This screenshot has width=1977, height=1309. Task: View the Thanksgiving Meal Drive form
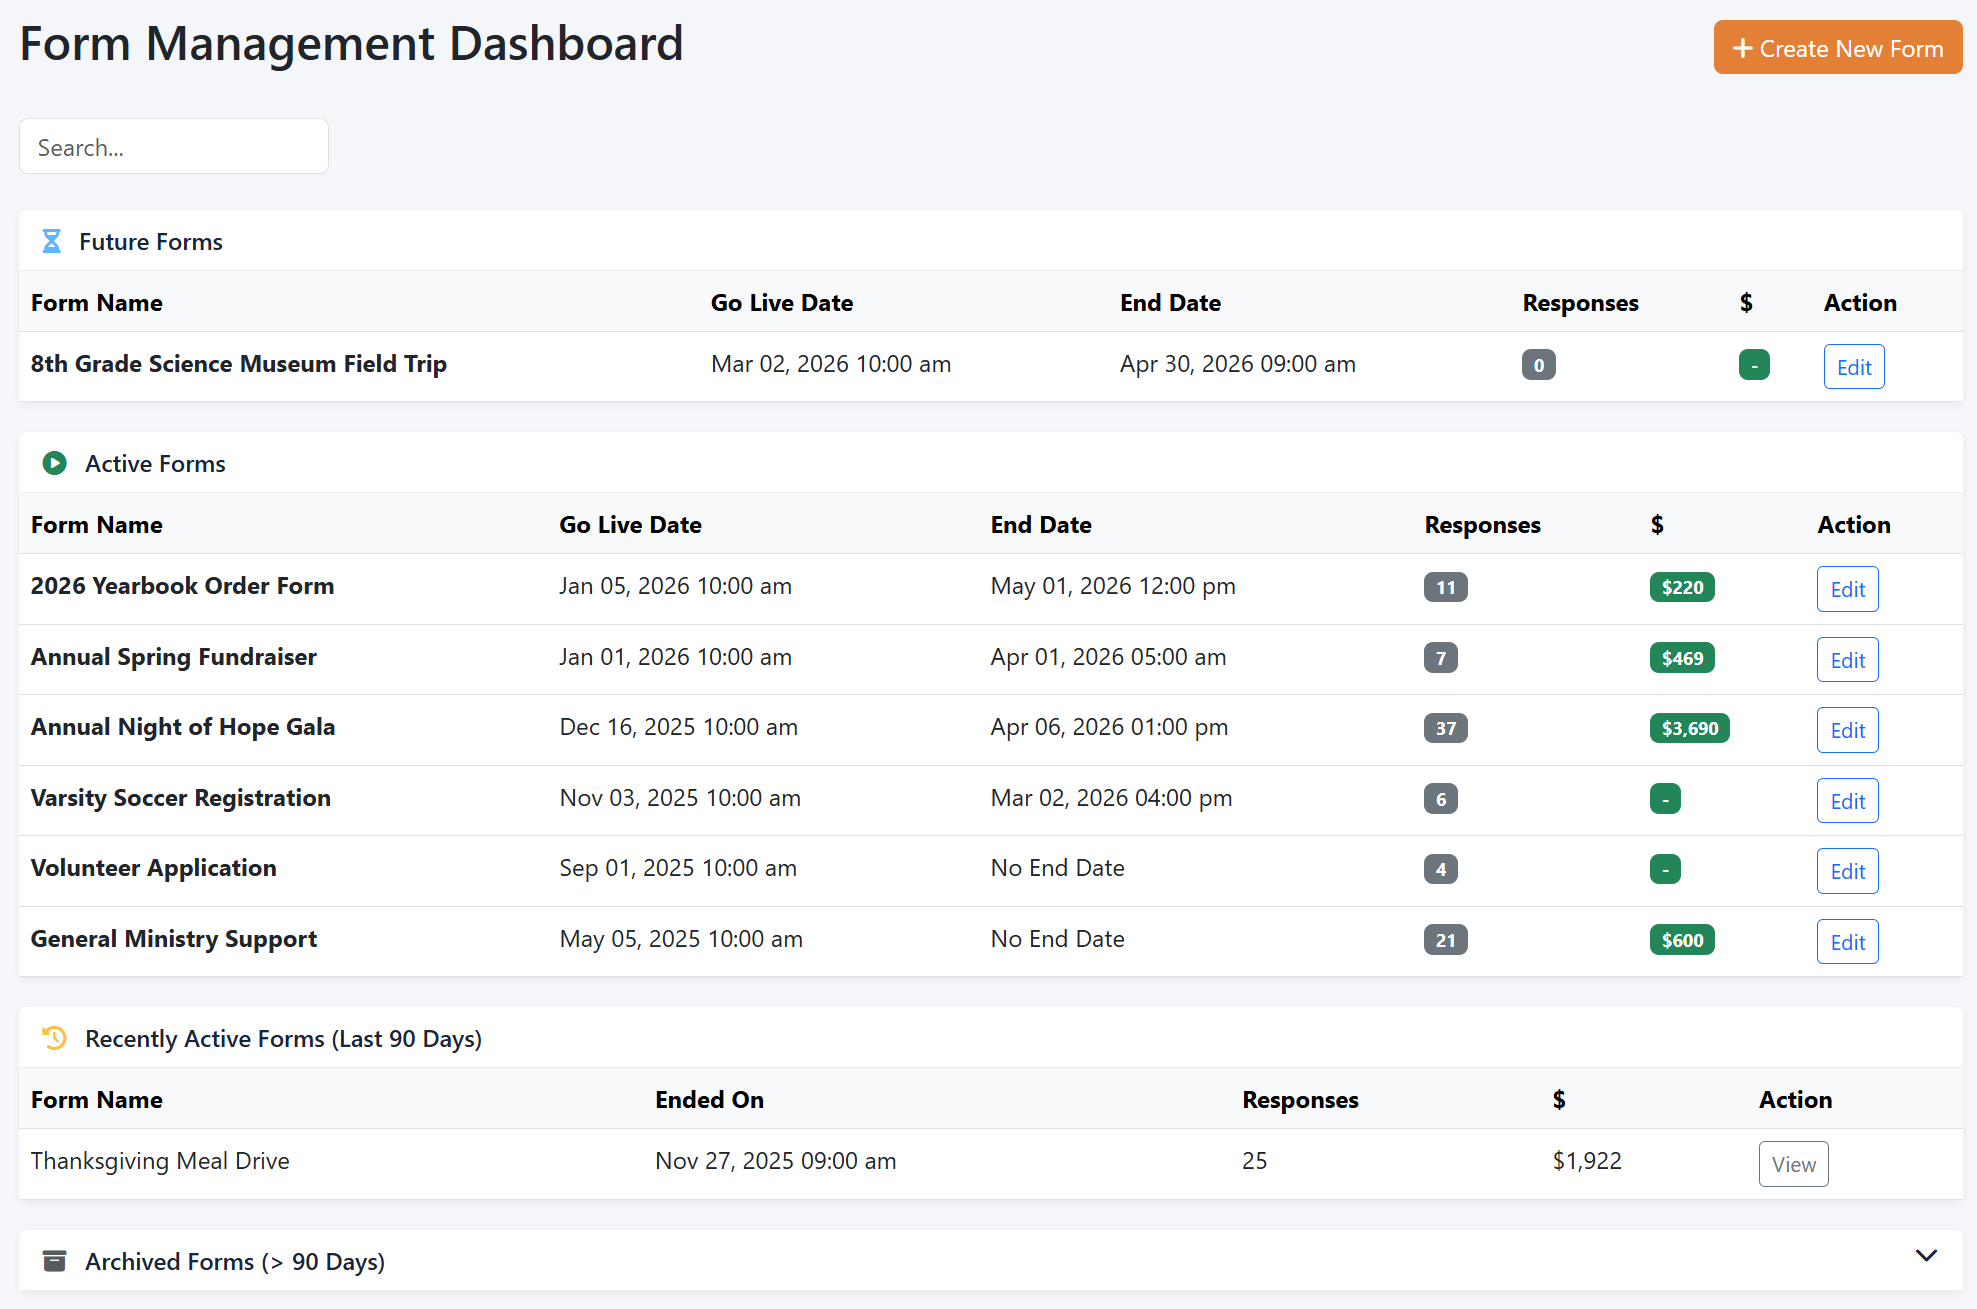pos(1793,1164)
